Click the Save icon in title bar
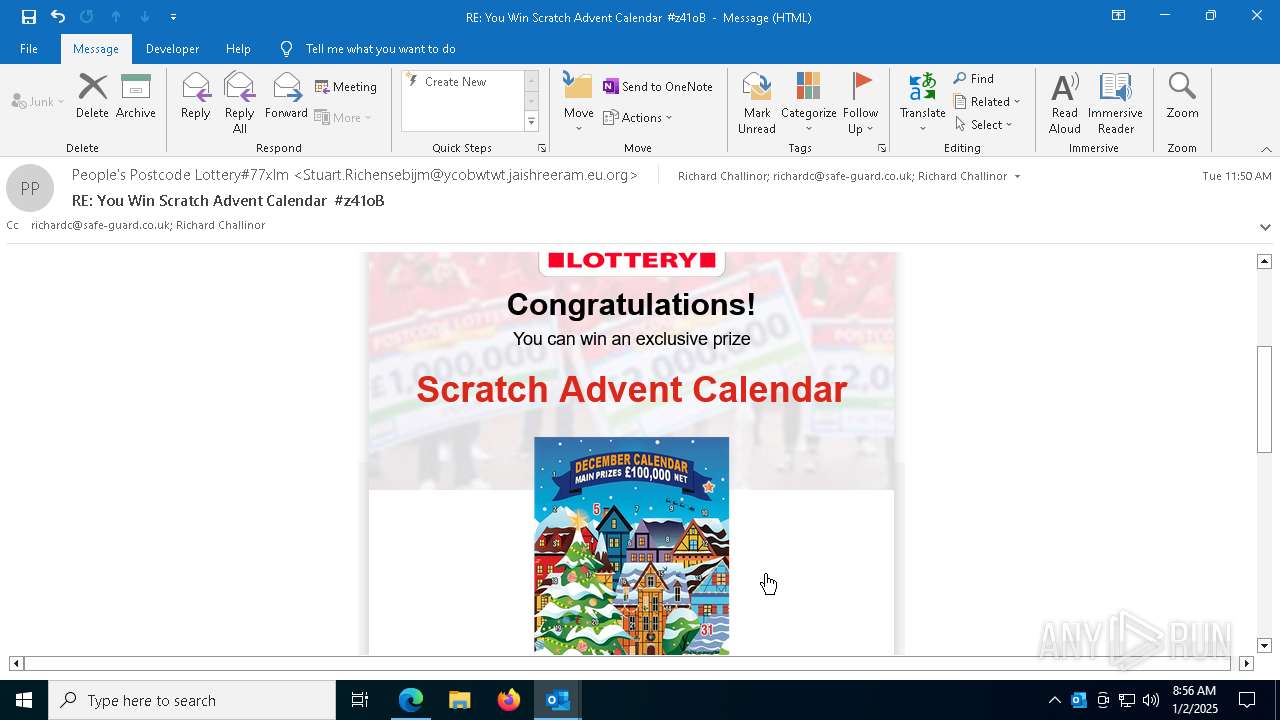This screenshot has height=720, width=1280. click(x=29, y=16)
